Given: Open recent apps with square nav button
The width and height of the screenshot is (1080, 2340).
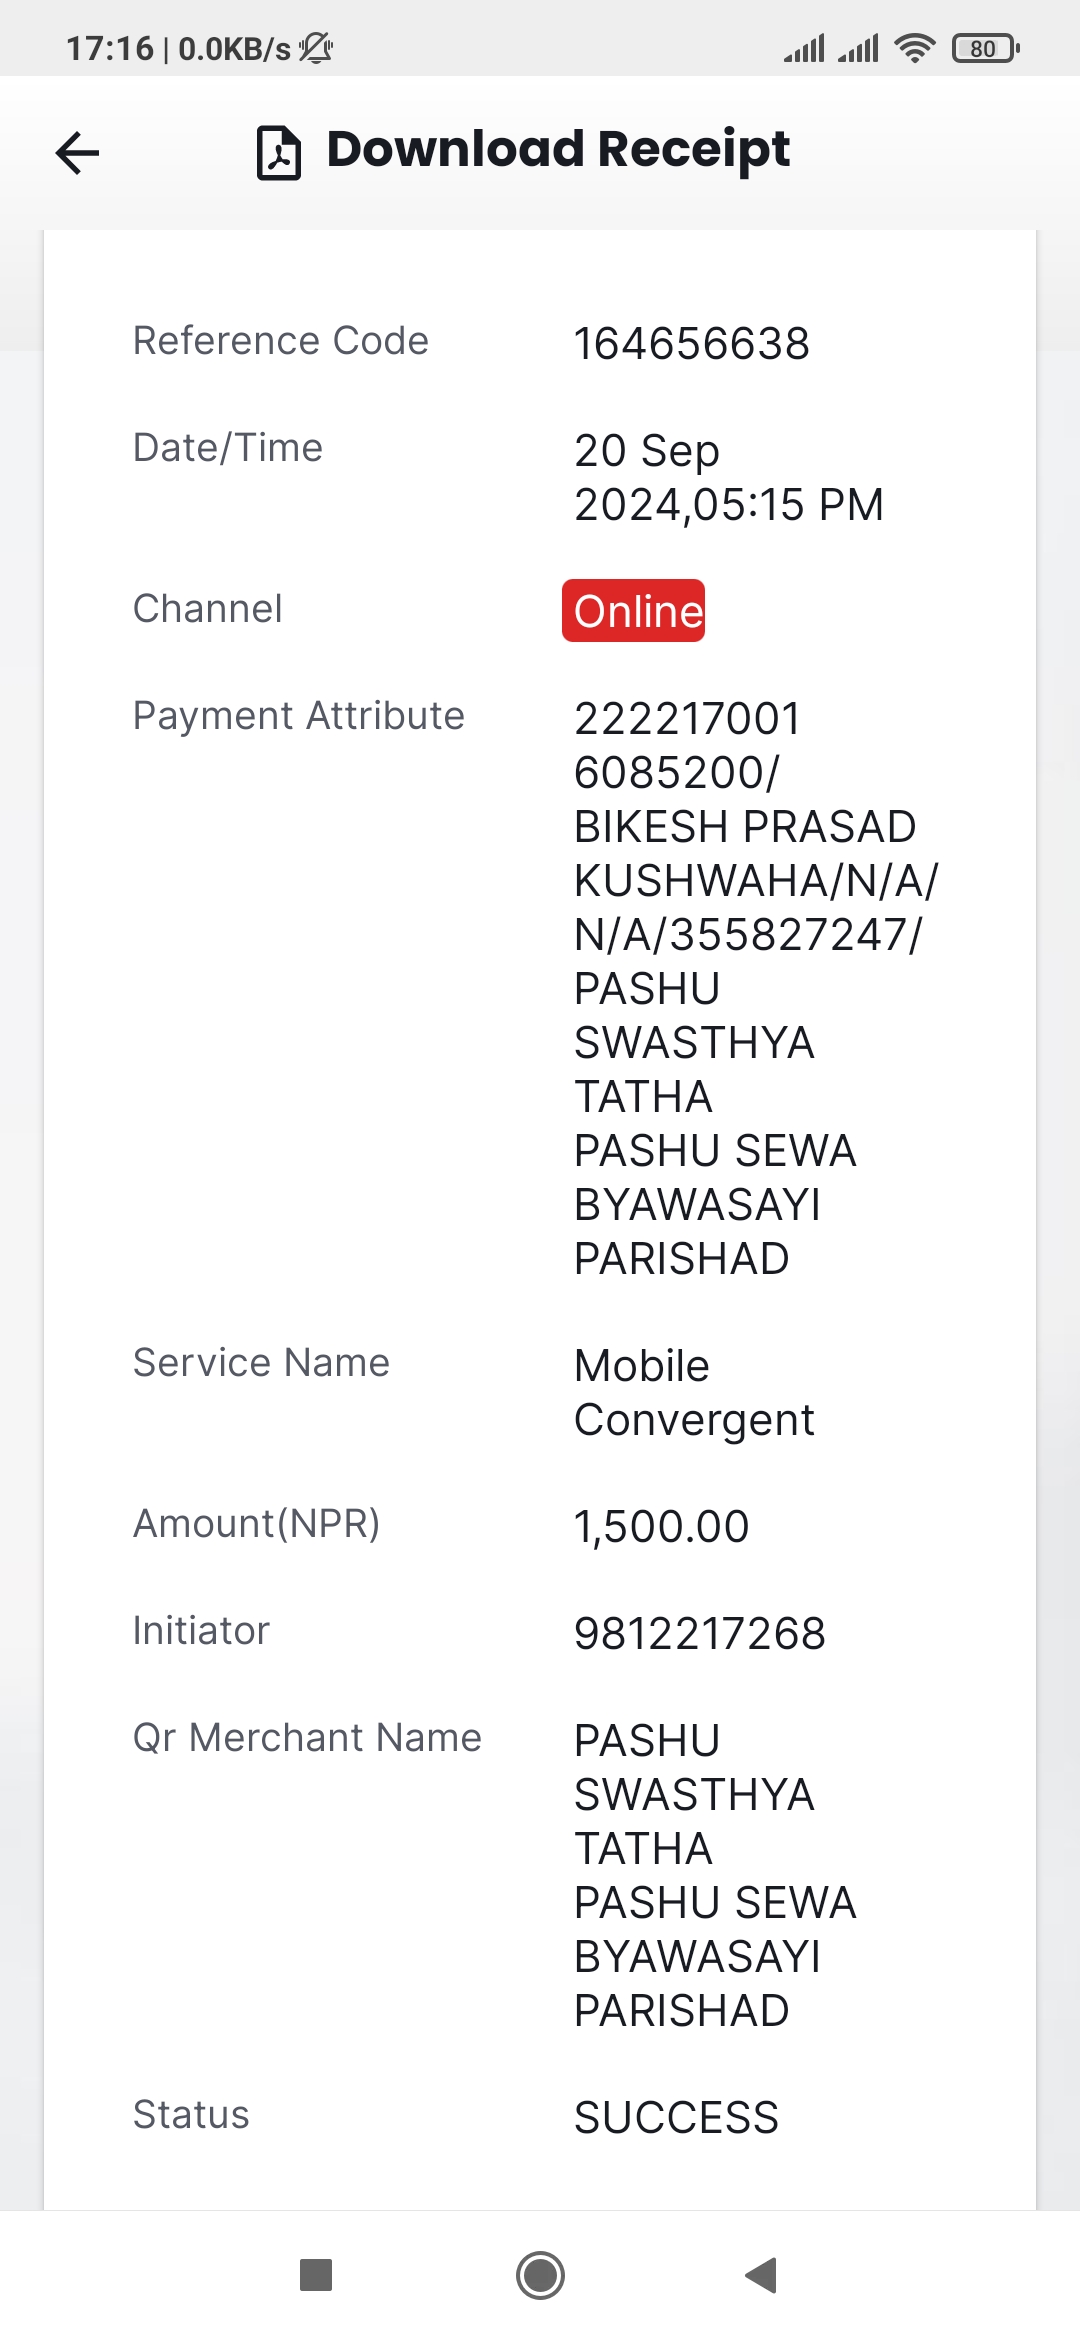Looking at the screenshot, I should [316, 2275].
